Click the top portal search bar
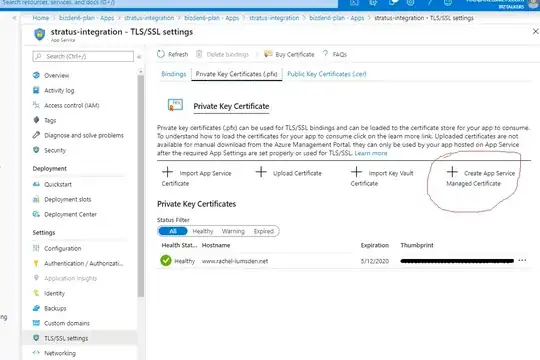 pyautogui.click(x=169, y=3)
